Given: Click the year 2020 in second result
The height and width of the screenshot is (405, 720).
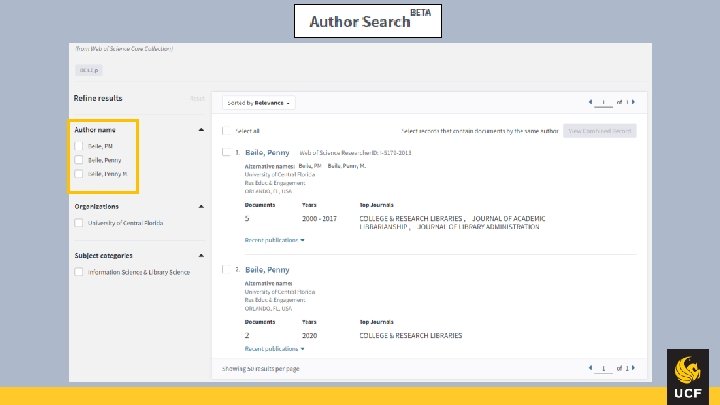Looking at the screenshot, I should pos(309,336).
